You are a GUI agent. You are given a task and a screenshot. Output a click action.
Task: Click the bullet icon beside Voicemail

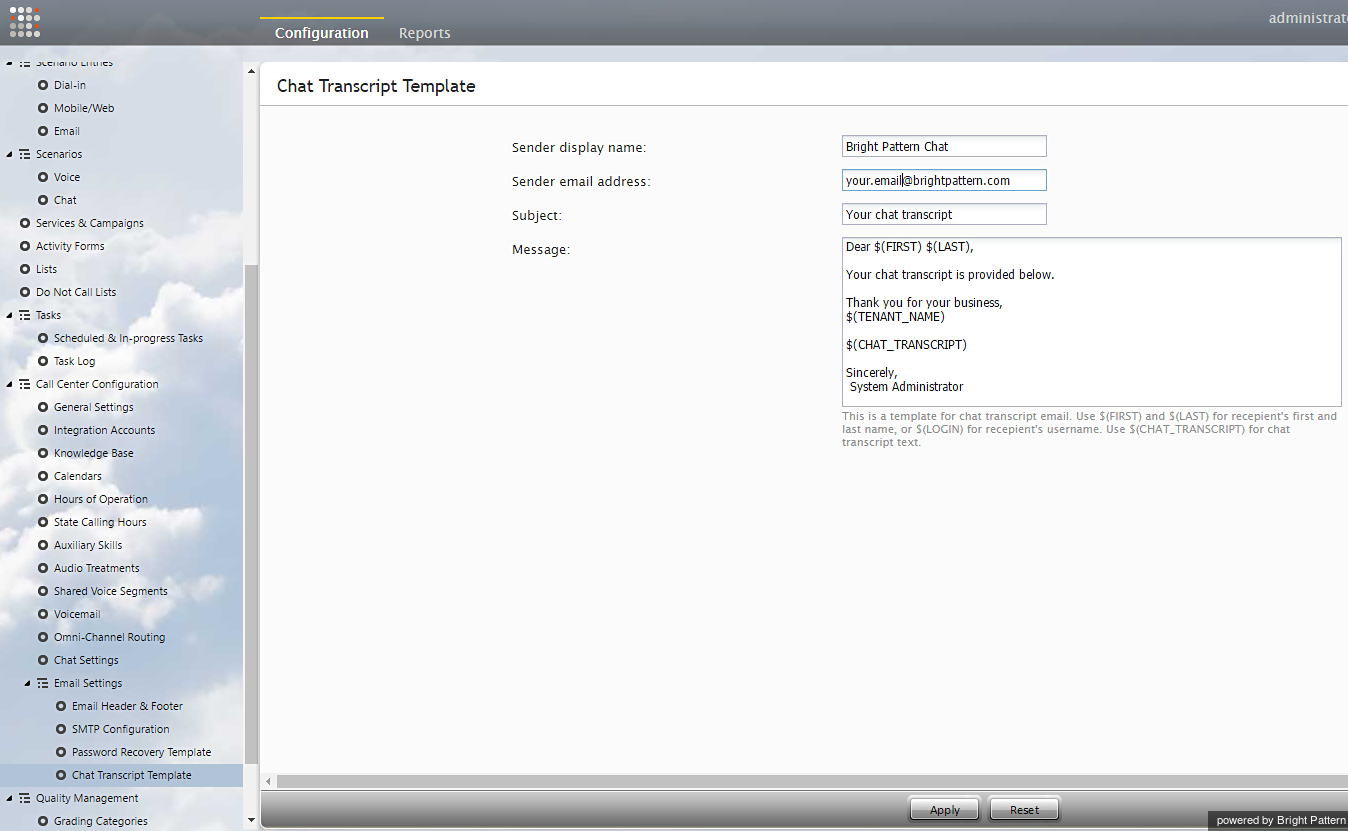(43, 614)
